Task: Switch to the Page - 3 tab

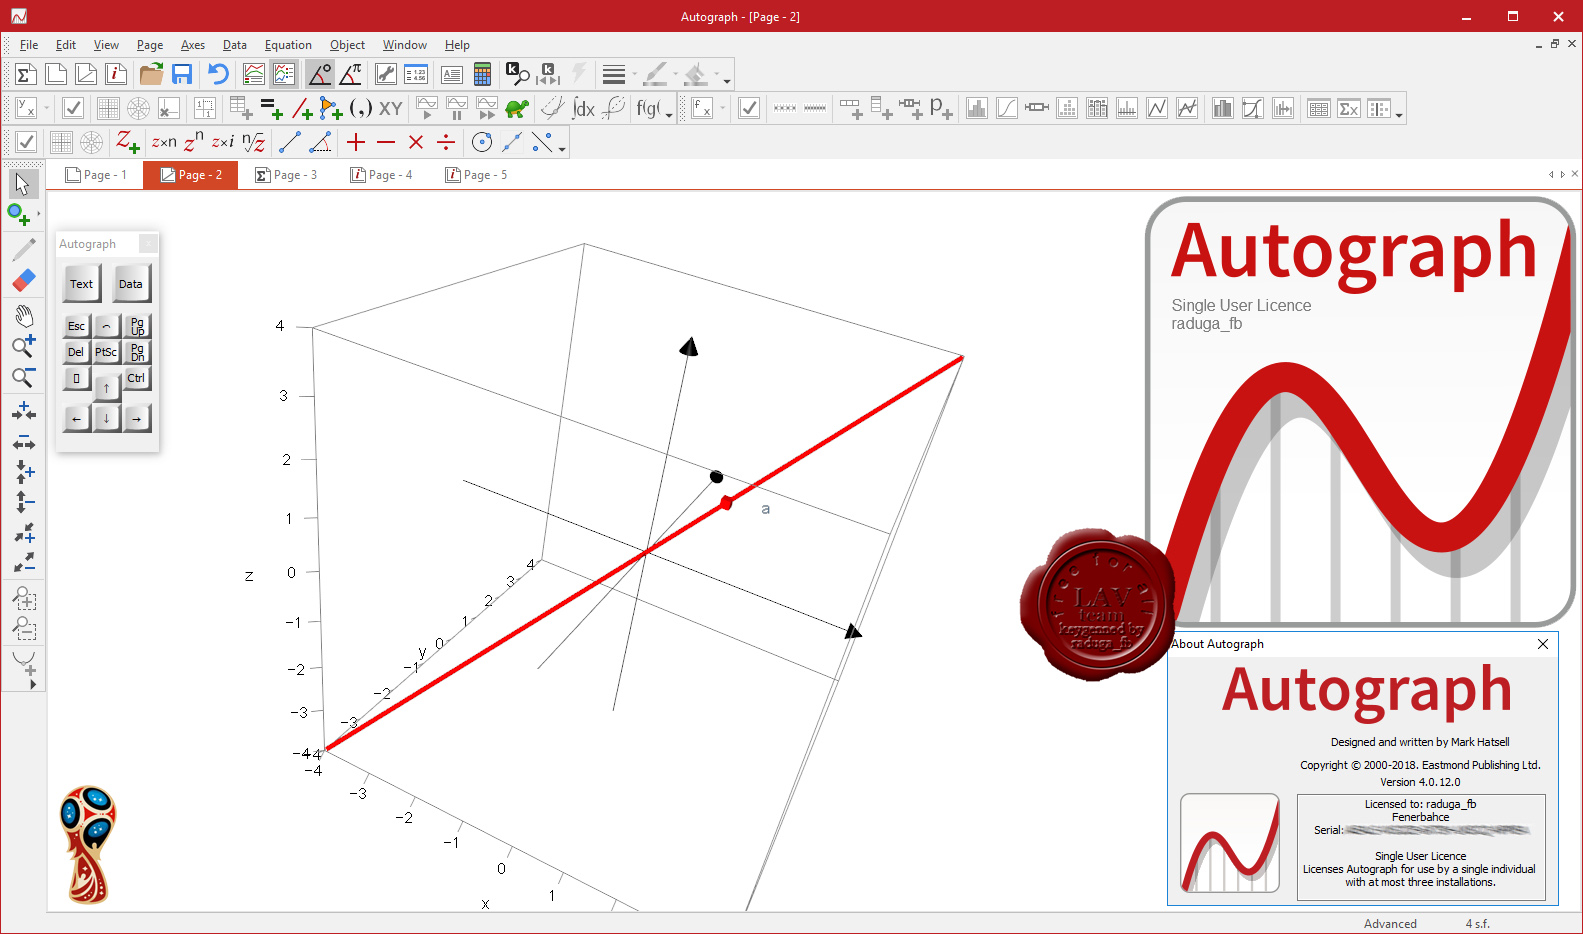Action: (x=286, y=175)
